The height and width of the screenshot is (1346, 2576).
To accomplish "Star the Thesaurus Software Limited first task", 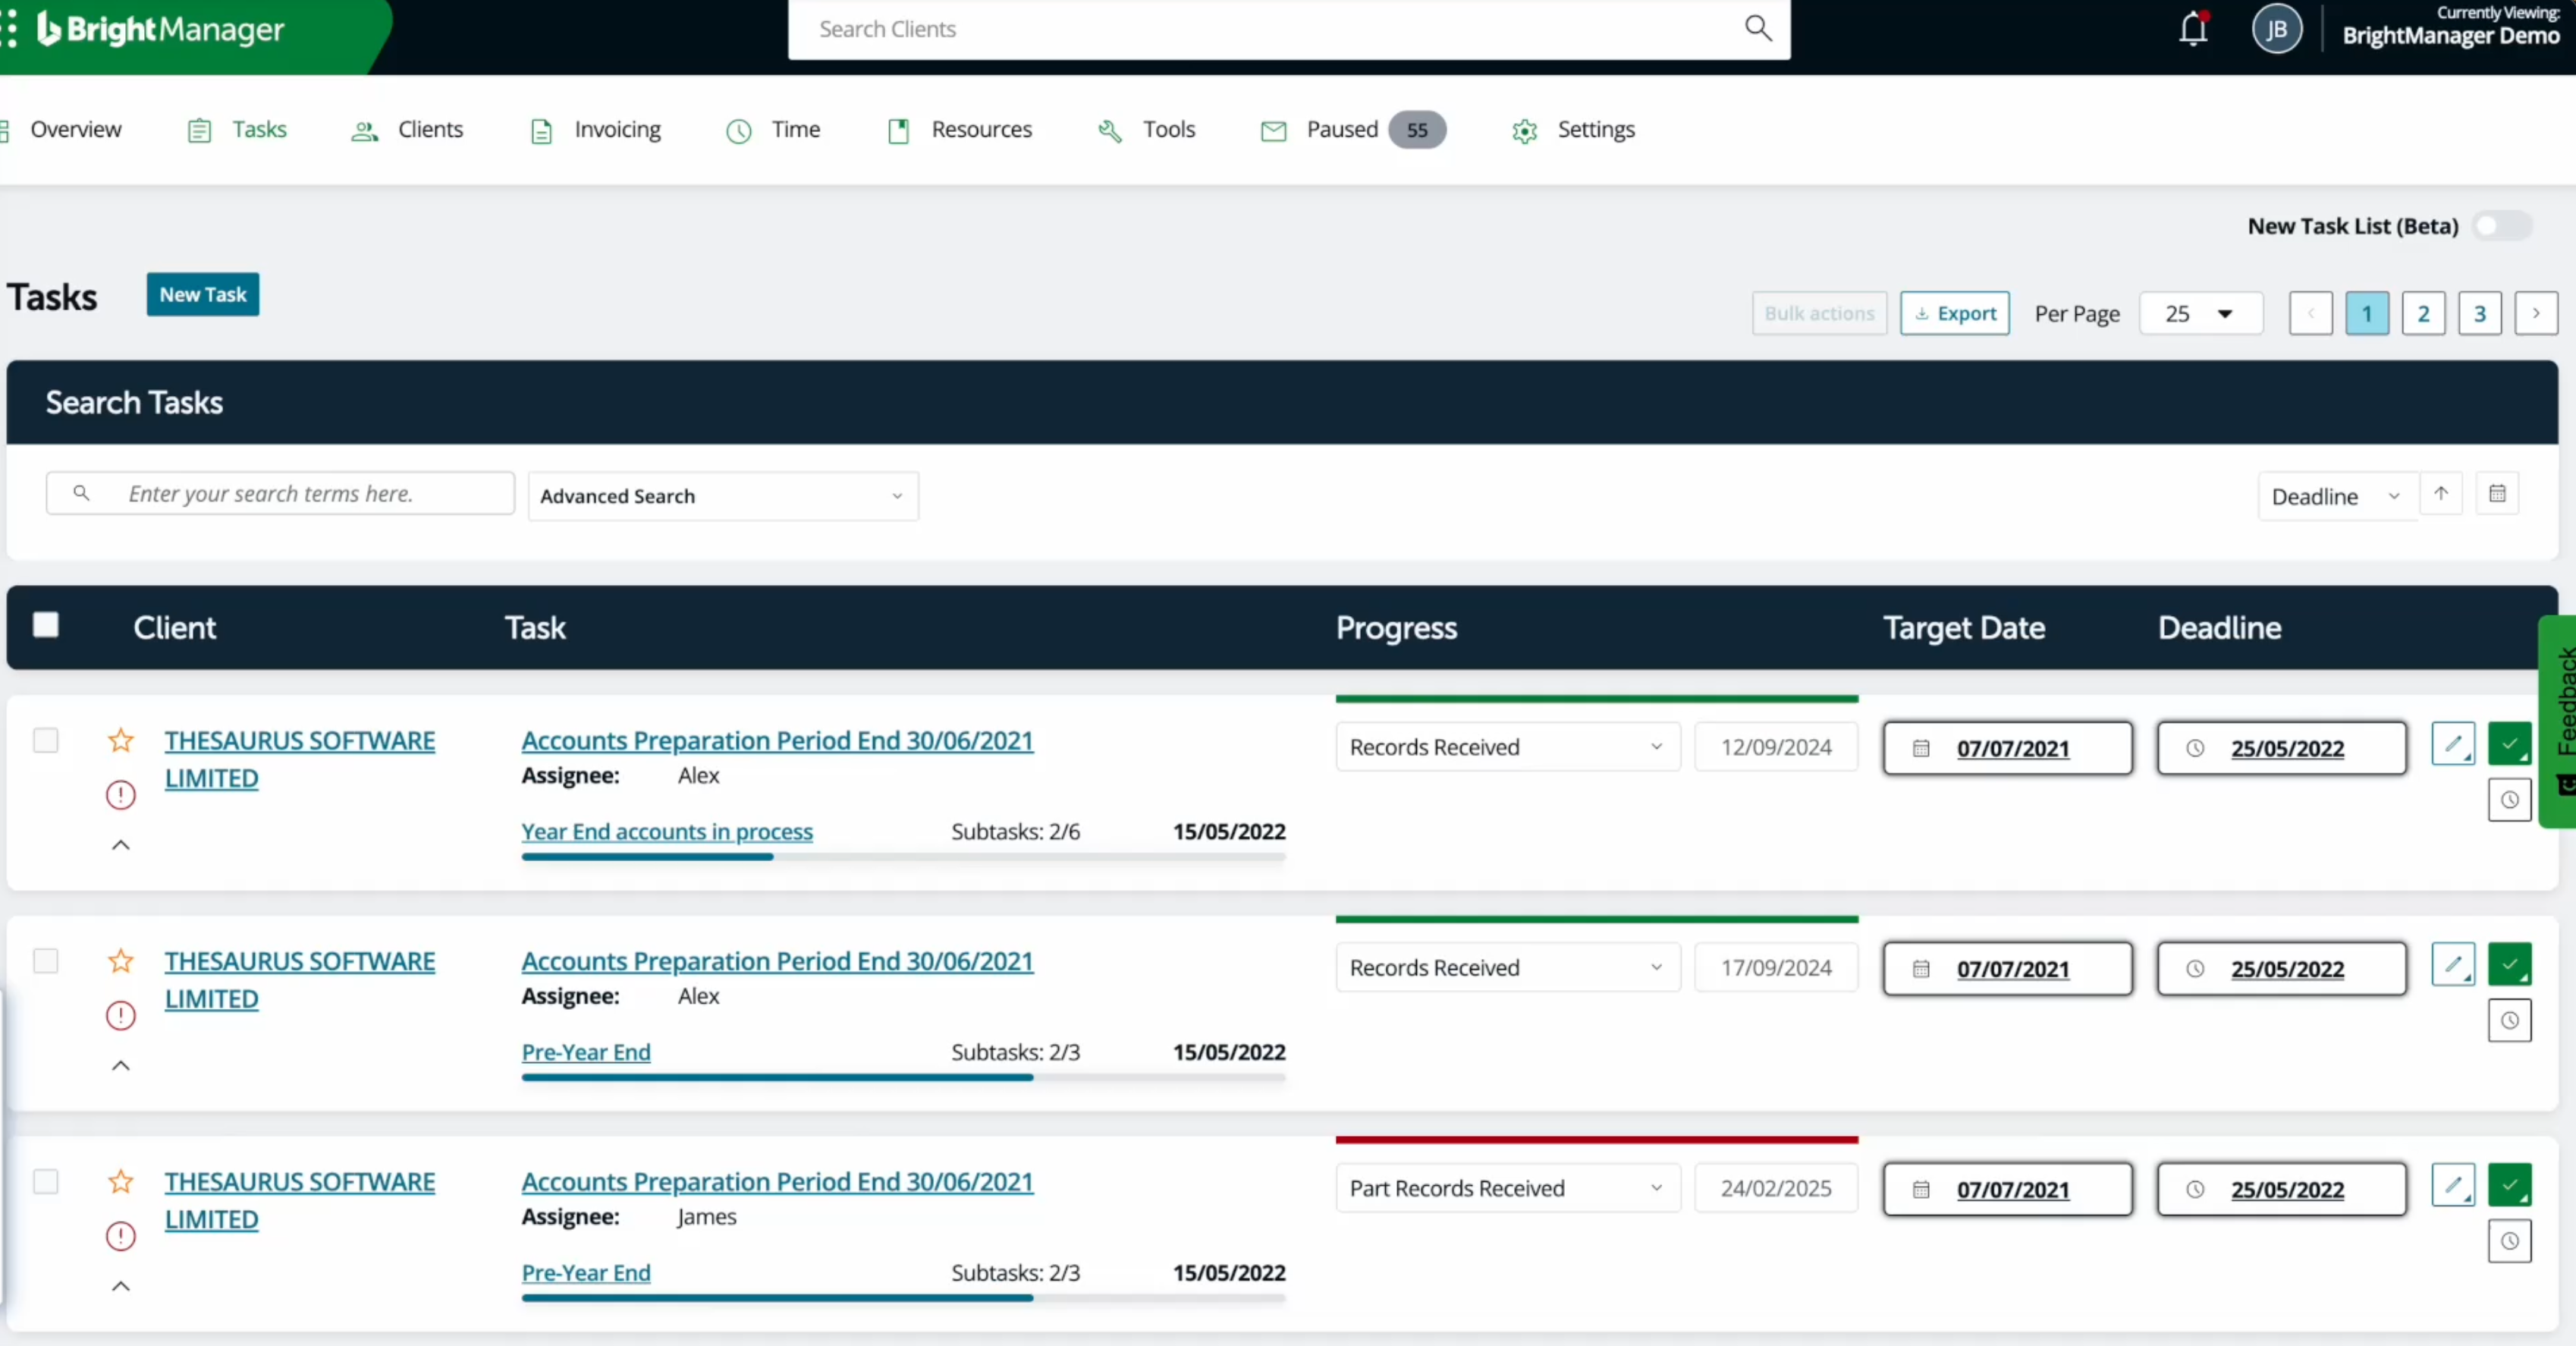I will (x=120, y=741).
